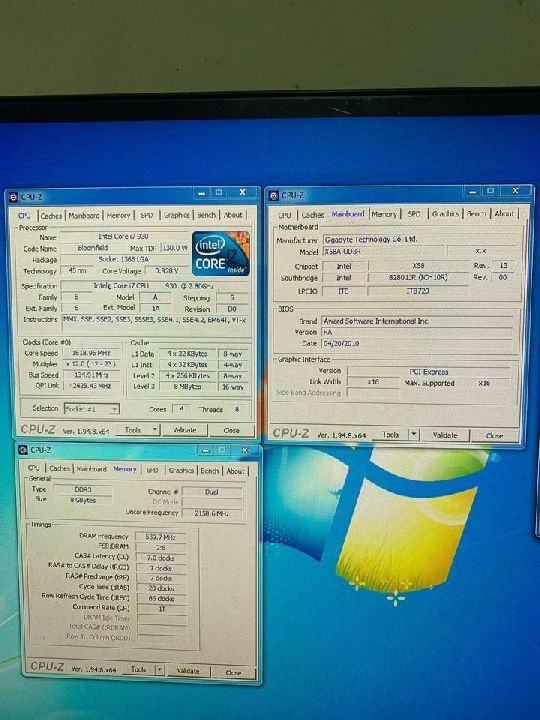Click CPU-Z app icon in Mainboard window title bar
Screen dimensions: 540x720
(x=274, y=196)
